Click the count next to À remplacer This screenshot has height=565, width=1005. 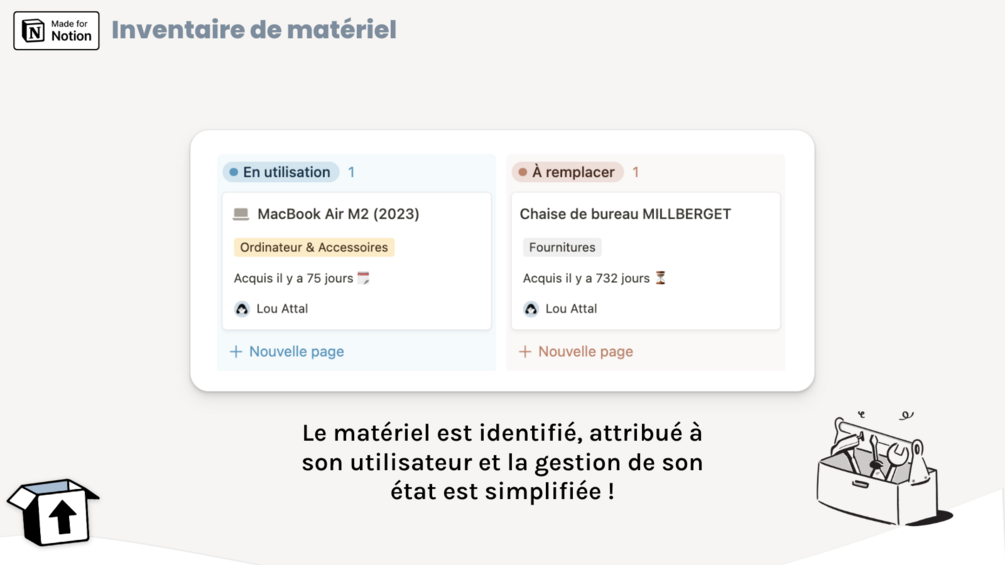pyautogui.click(x=635, y=172)
